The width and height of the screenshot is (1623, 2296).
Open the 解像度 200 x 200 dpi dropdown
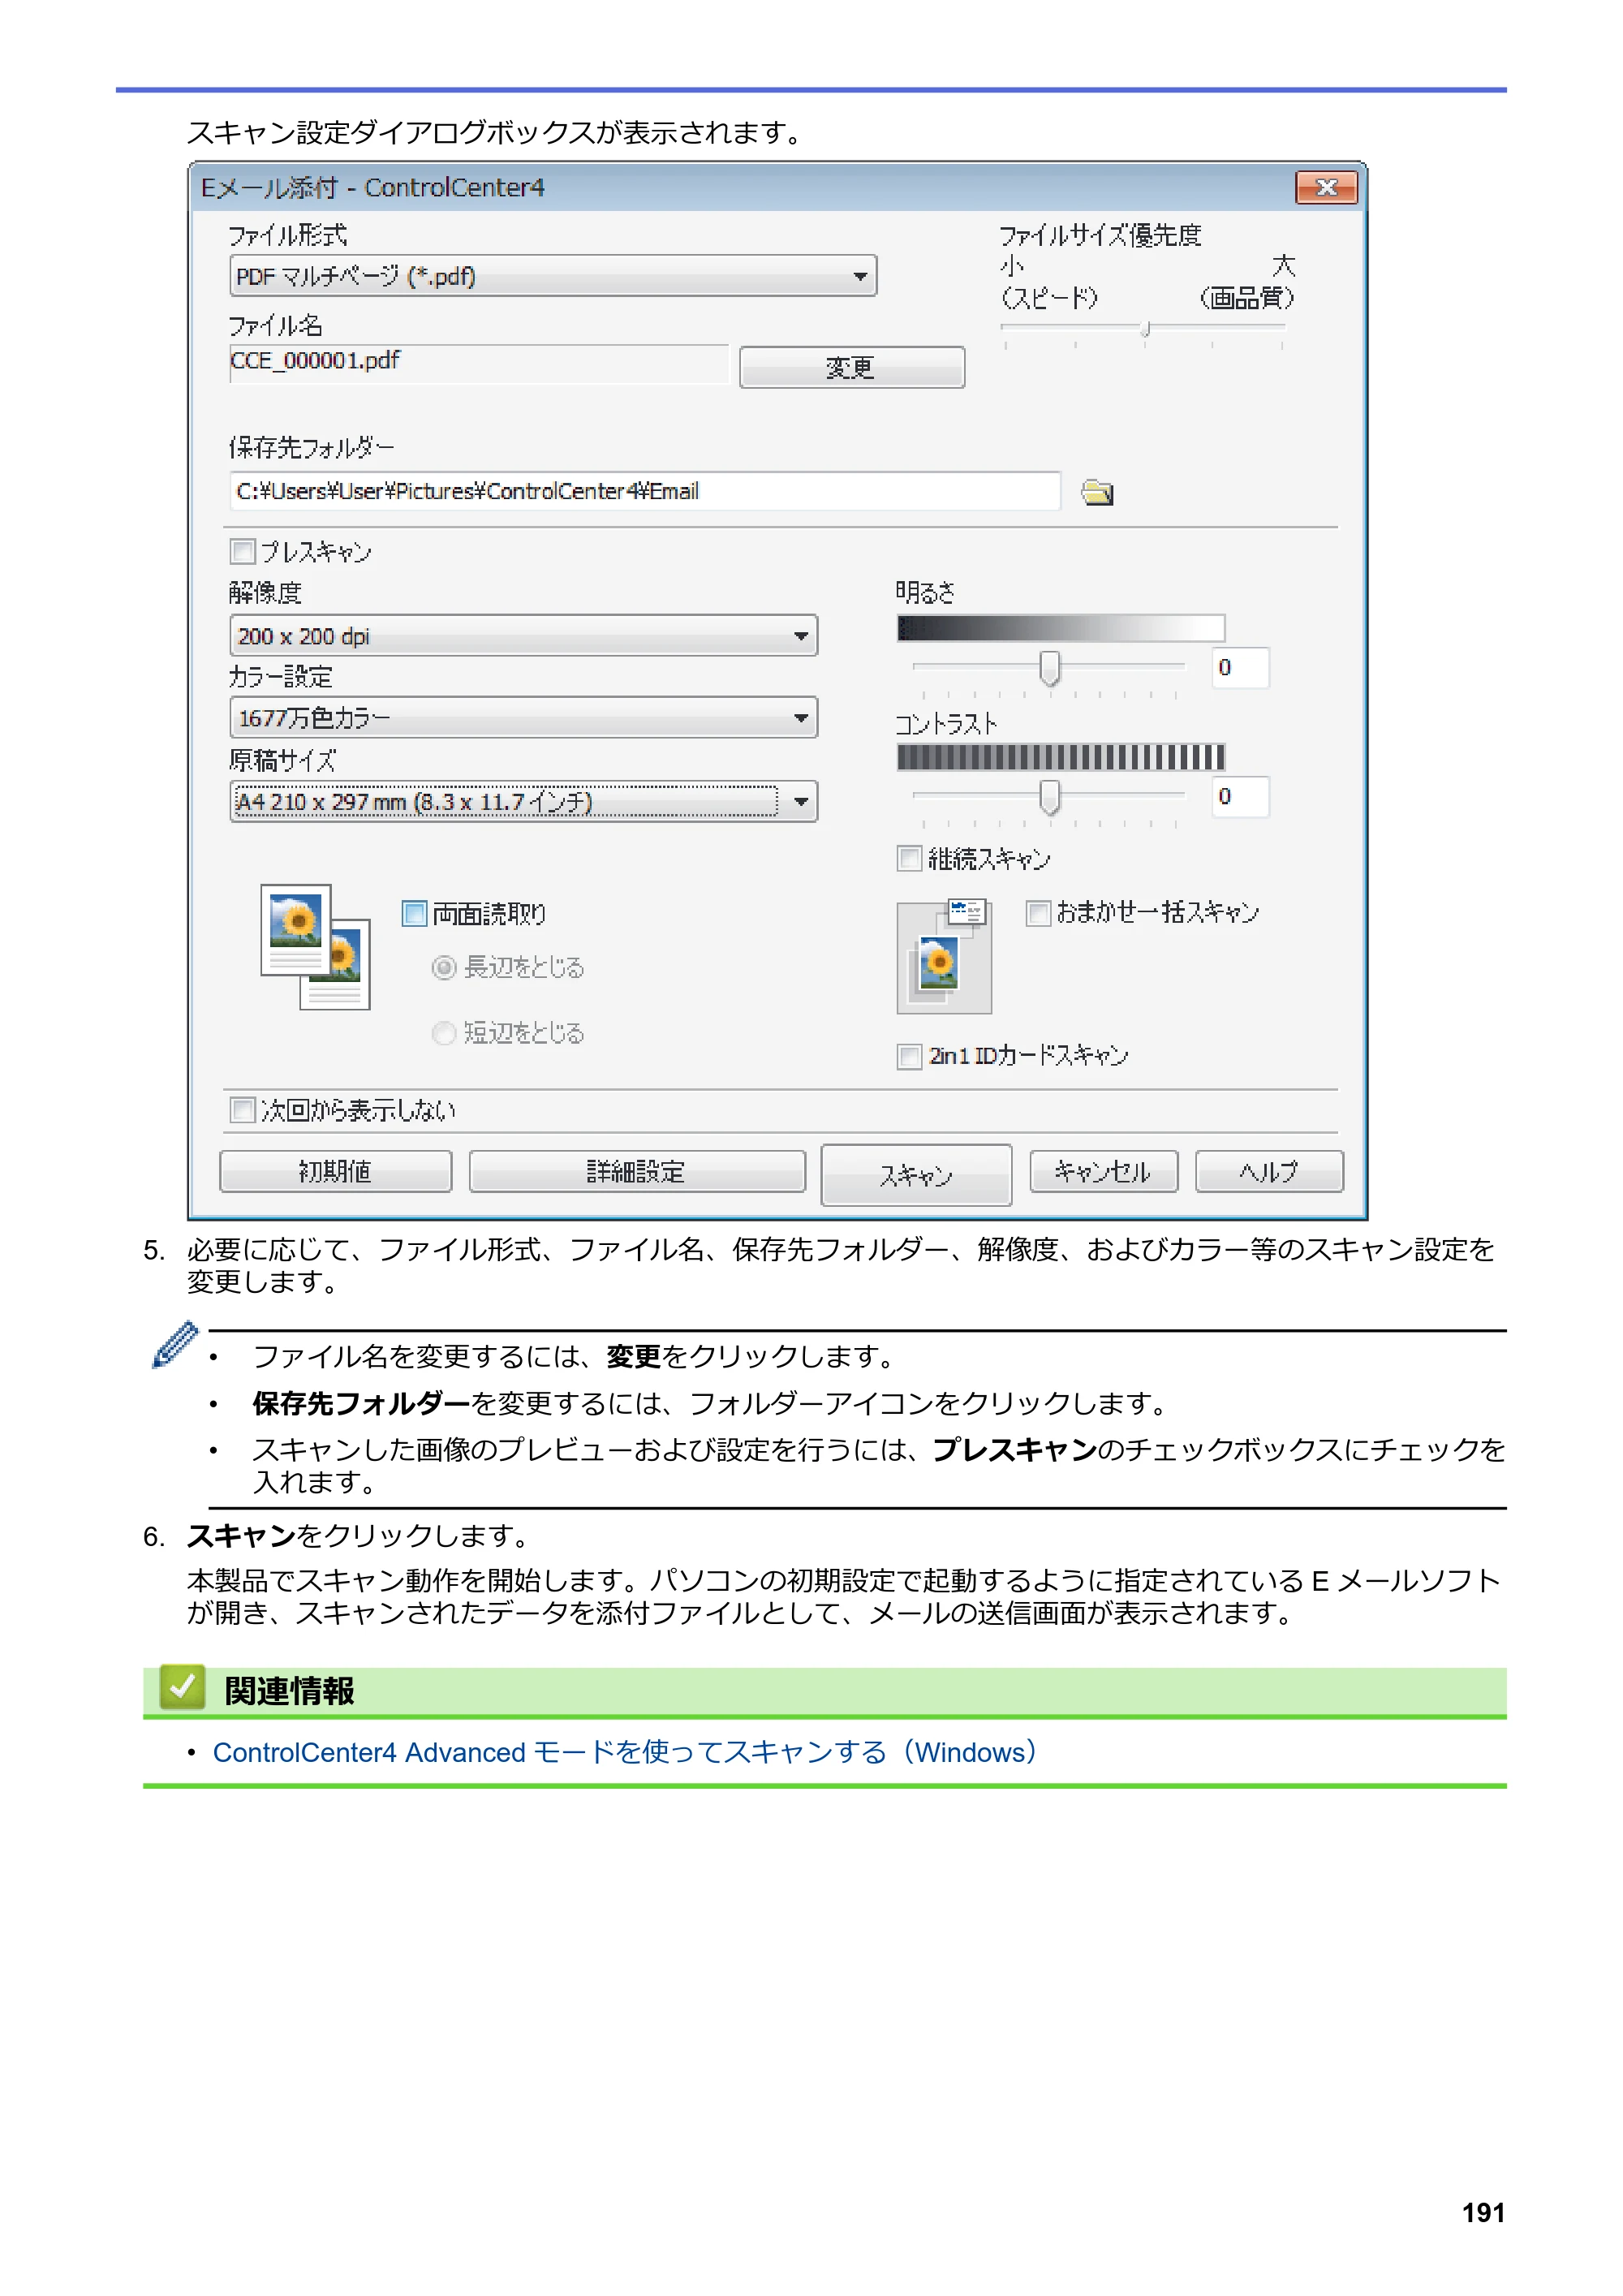[524, 636]
